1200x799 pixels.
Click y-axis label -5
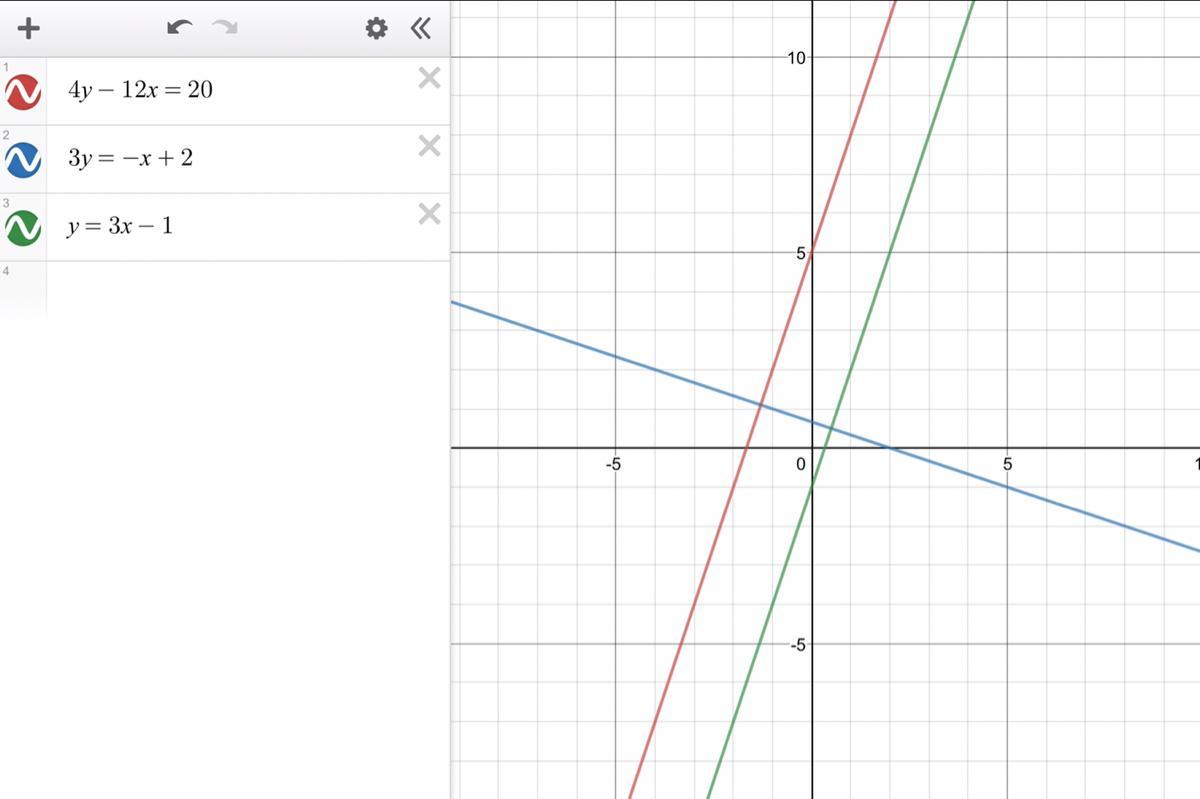click(x=797, y=645)
